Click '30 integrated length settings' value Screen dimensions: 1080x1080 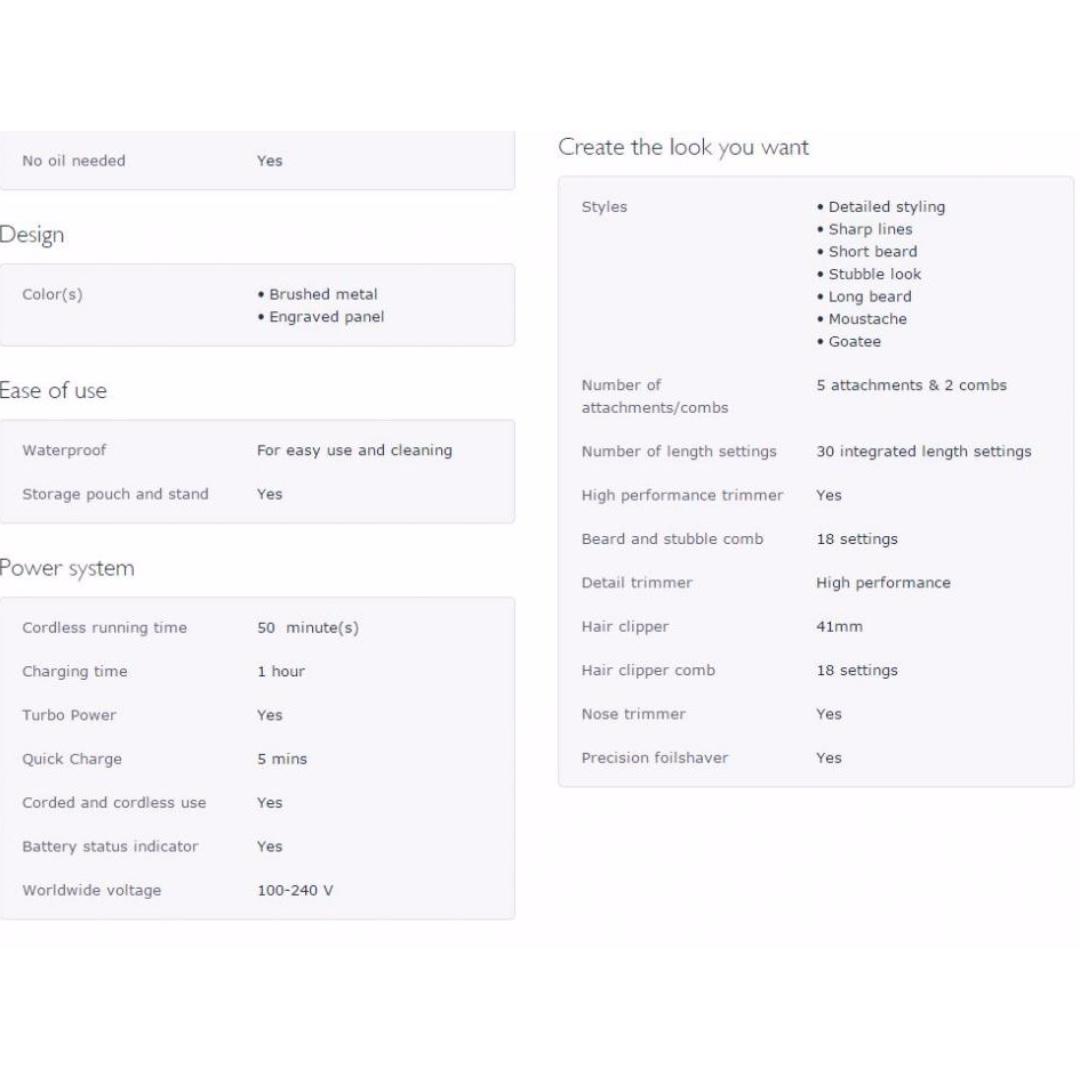[x=924, y=452]
